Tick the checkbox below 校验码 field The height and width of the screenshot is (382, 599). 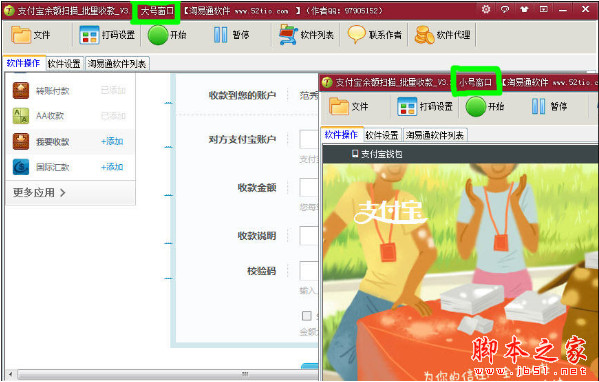(x=307, y=316)
